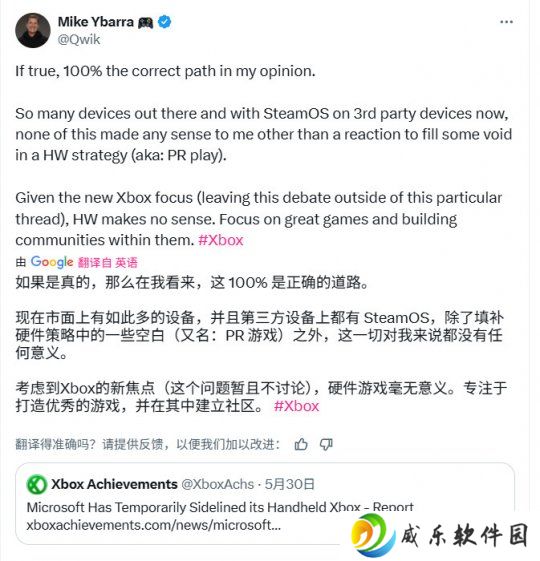Give thumbs up to the translation
The height and width of the screenshot is (561, 540).
tap(301, 444)
